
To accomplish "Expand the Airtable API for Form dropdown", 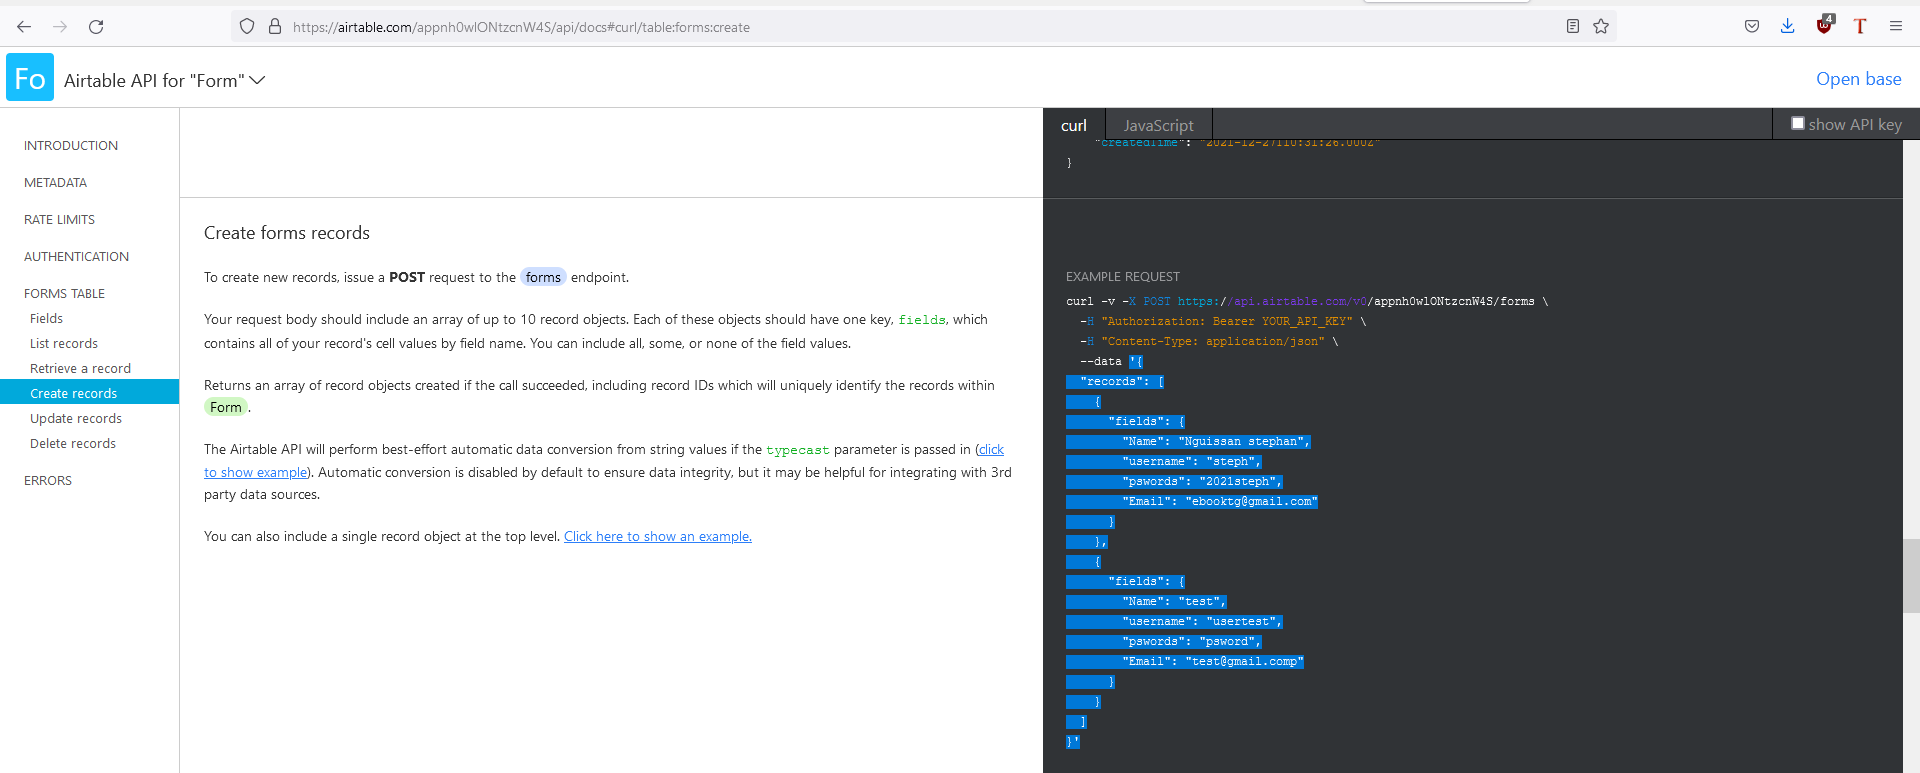I will 165,80.
